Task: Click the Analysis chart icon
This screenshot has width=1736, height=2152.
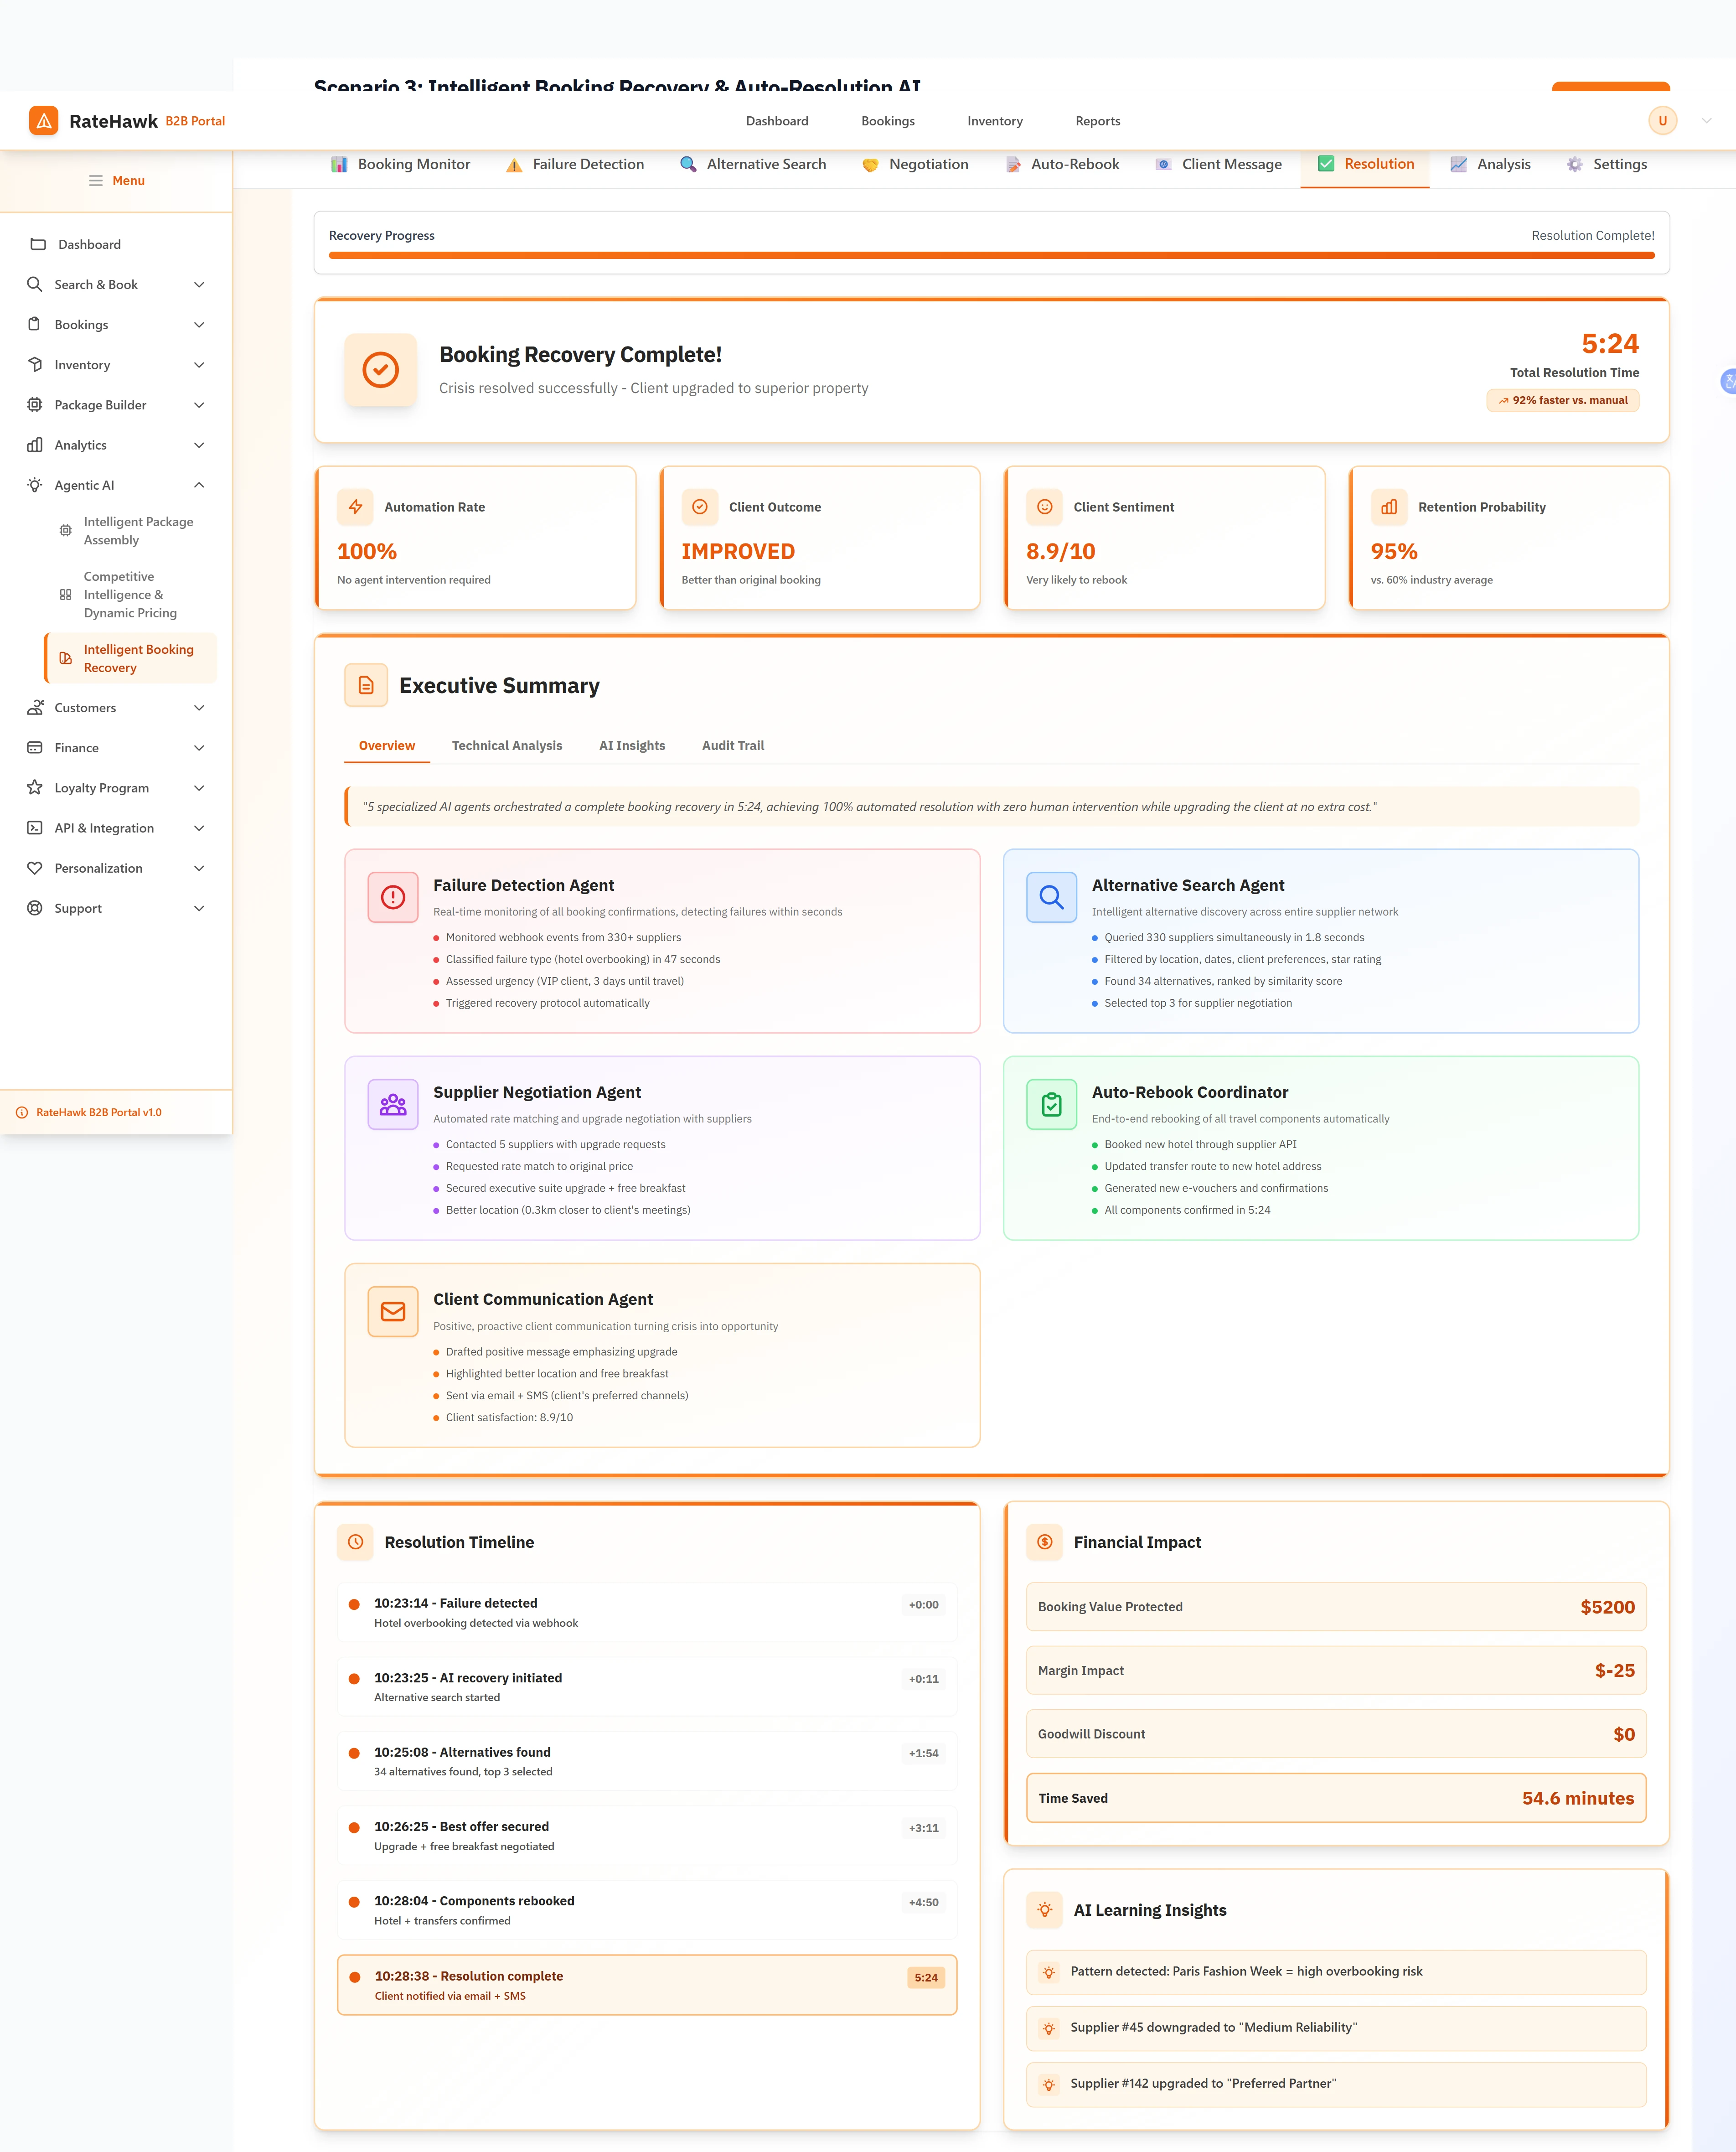Action: (1459, 164)
